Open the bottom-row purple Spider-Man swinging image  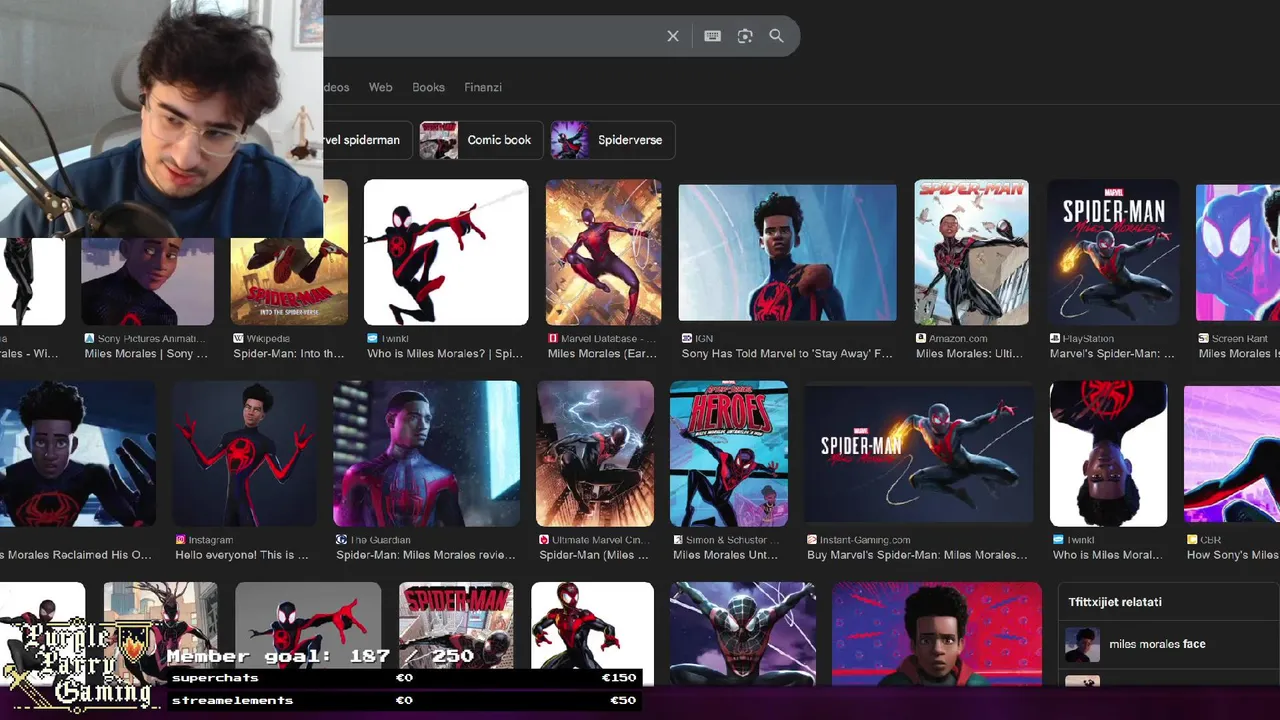pyautogui.click(x=742, y=635)
